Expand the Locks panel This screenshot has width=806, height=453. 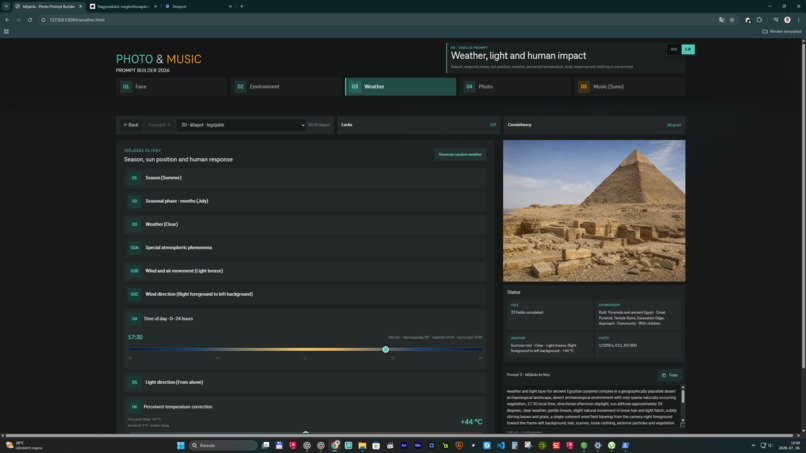pos(418,125)
